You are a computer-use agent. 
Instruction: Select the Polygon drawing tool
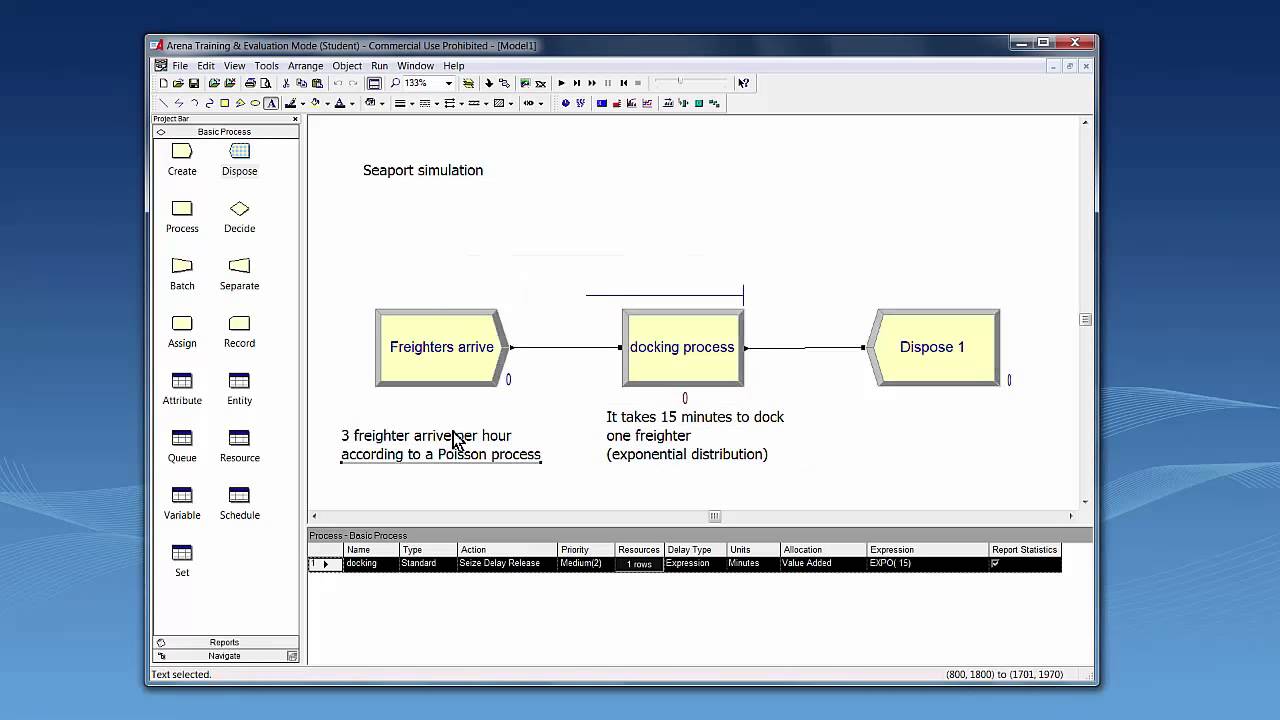[240, 103]
